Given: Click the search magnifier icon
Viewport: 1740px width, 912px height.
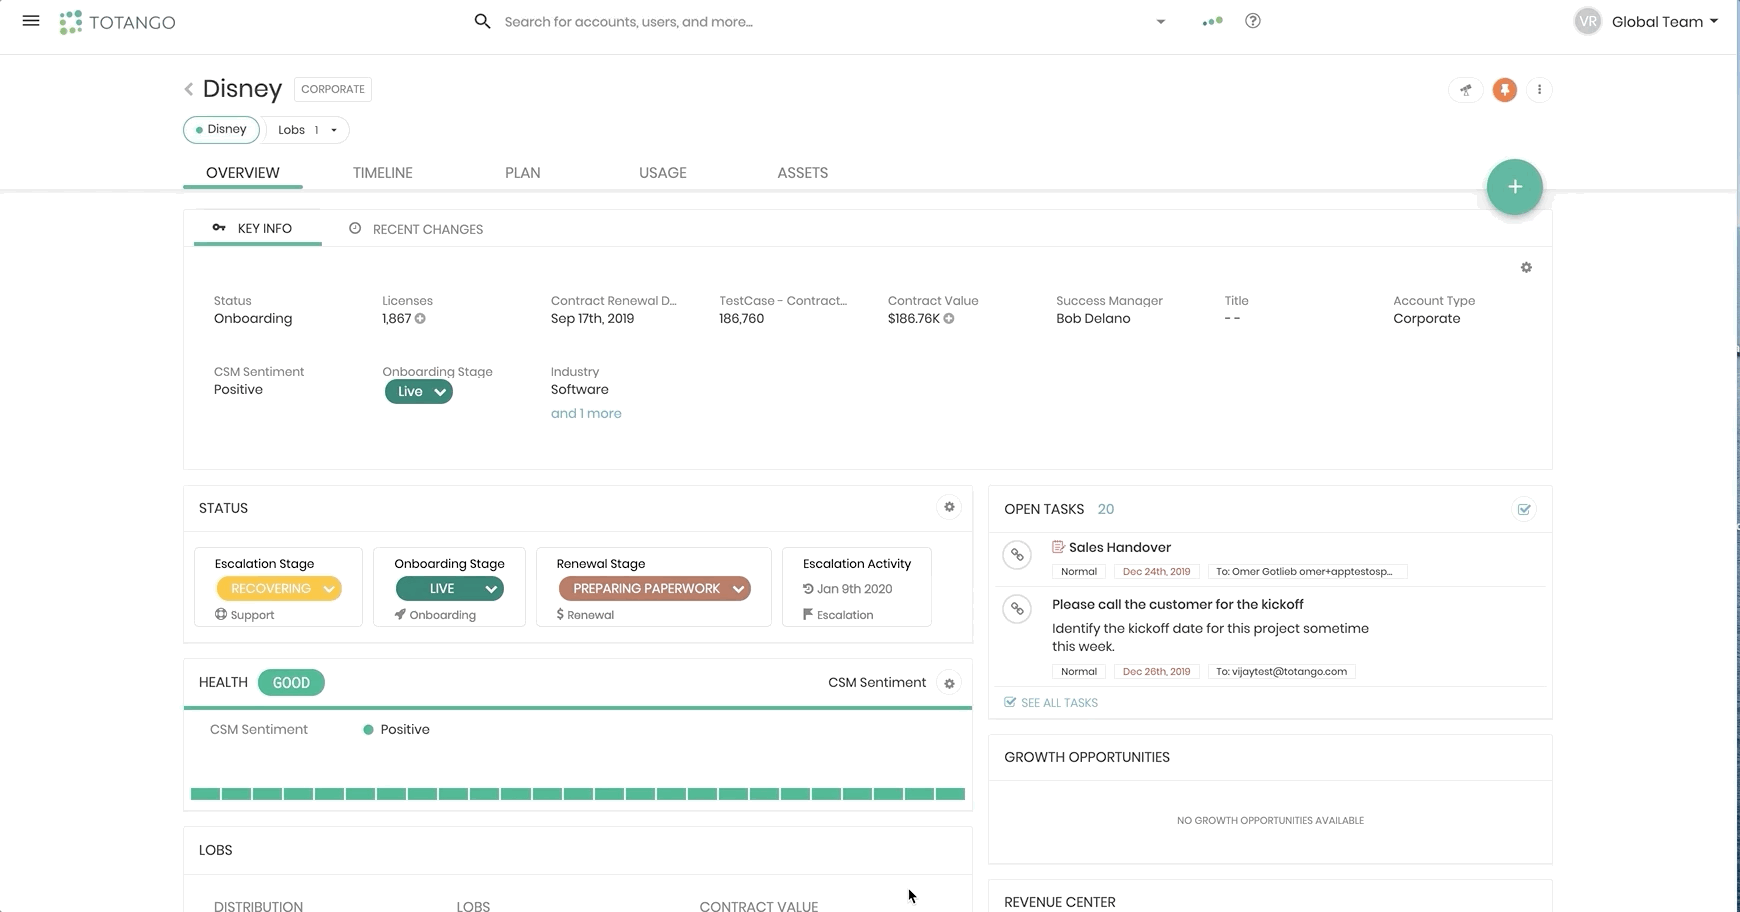Looking at the screenshot, I should click(x=482, y=21).
